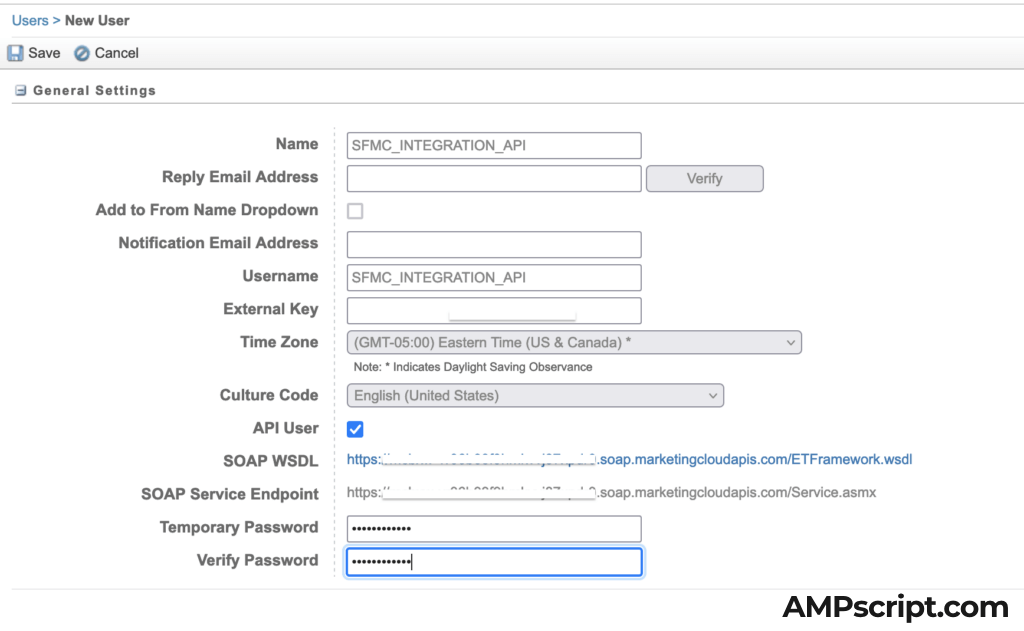Click the External Key input field

[493, 310]
